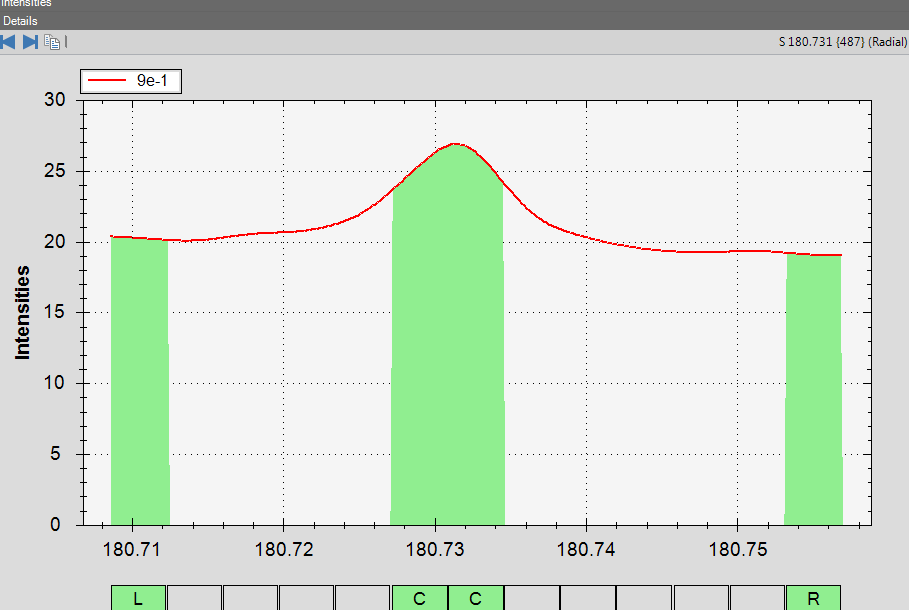
Task: Select the left green background region
Action: (139, 380)
